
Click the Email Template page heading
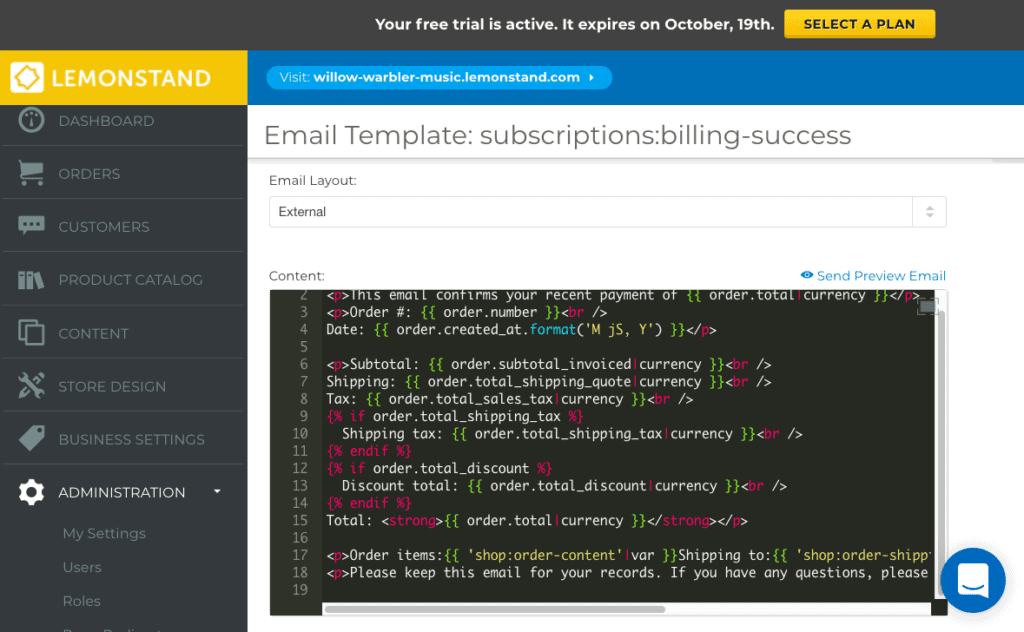[x=557, y=135]
